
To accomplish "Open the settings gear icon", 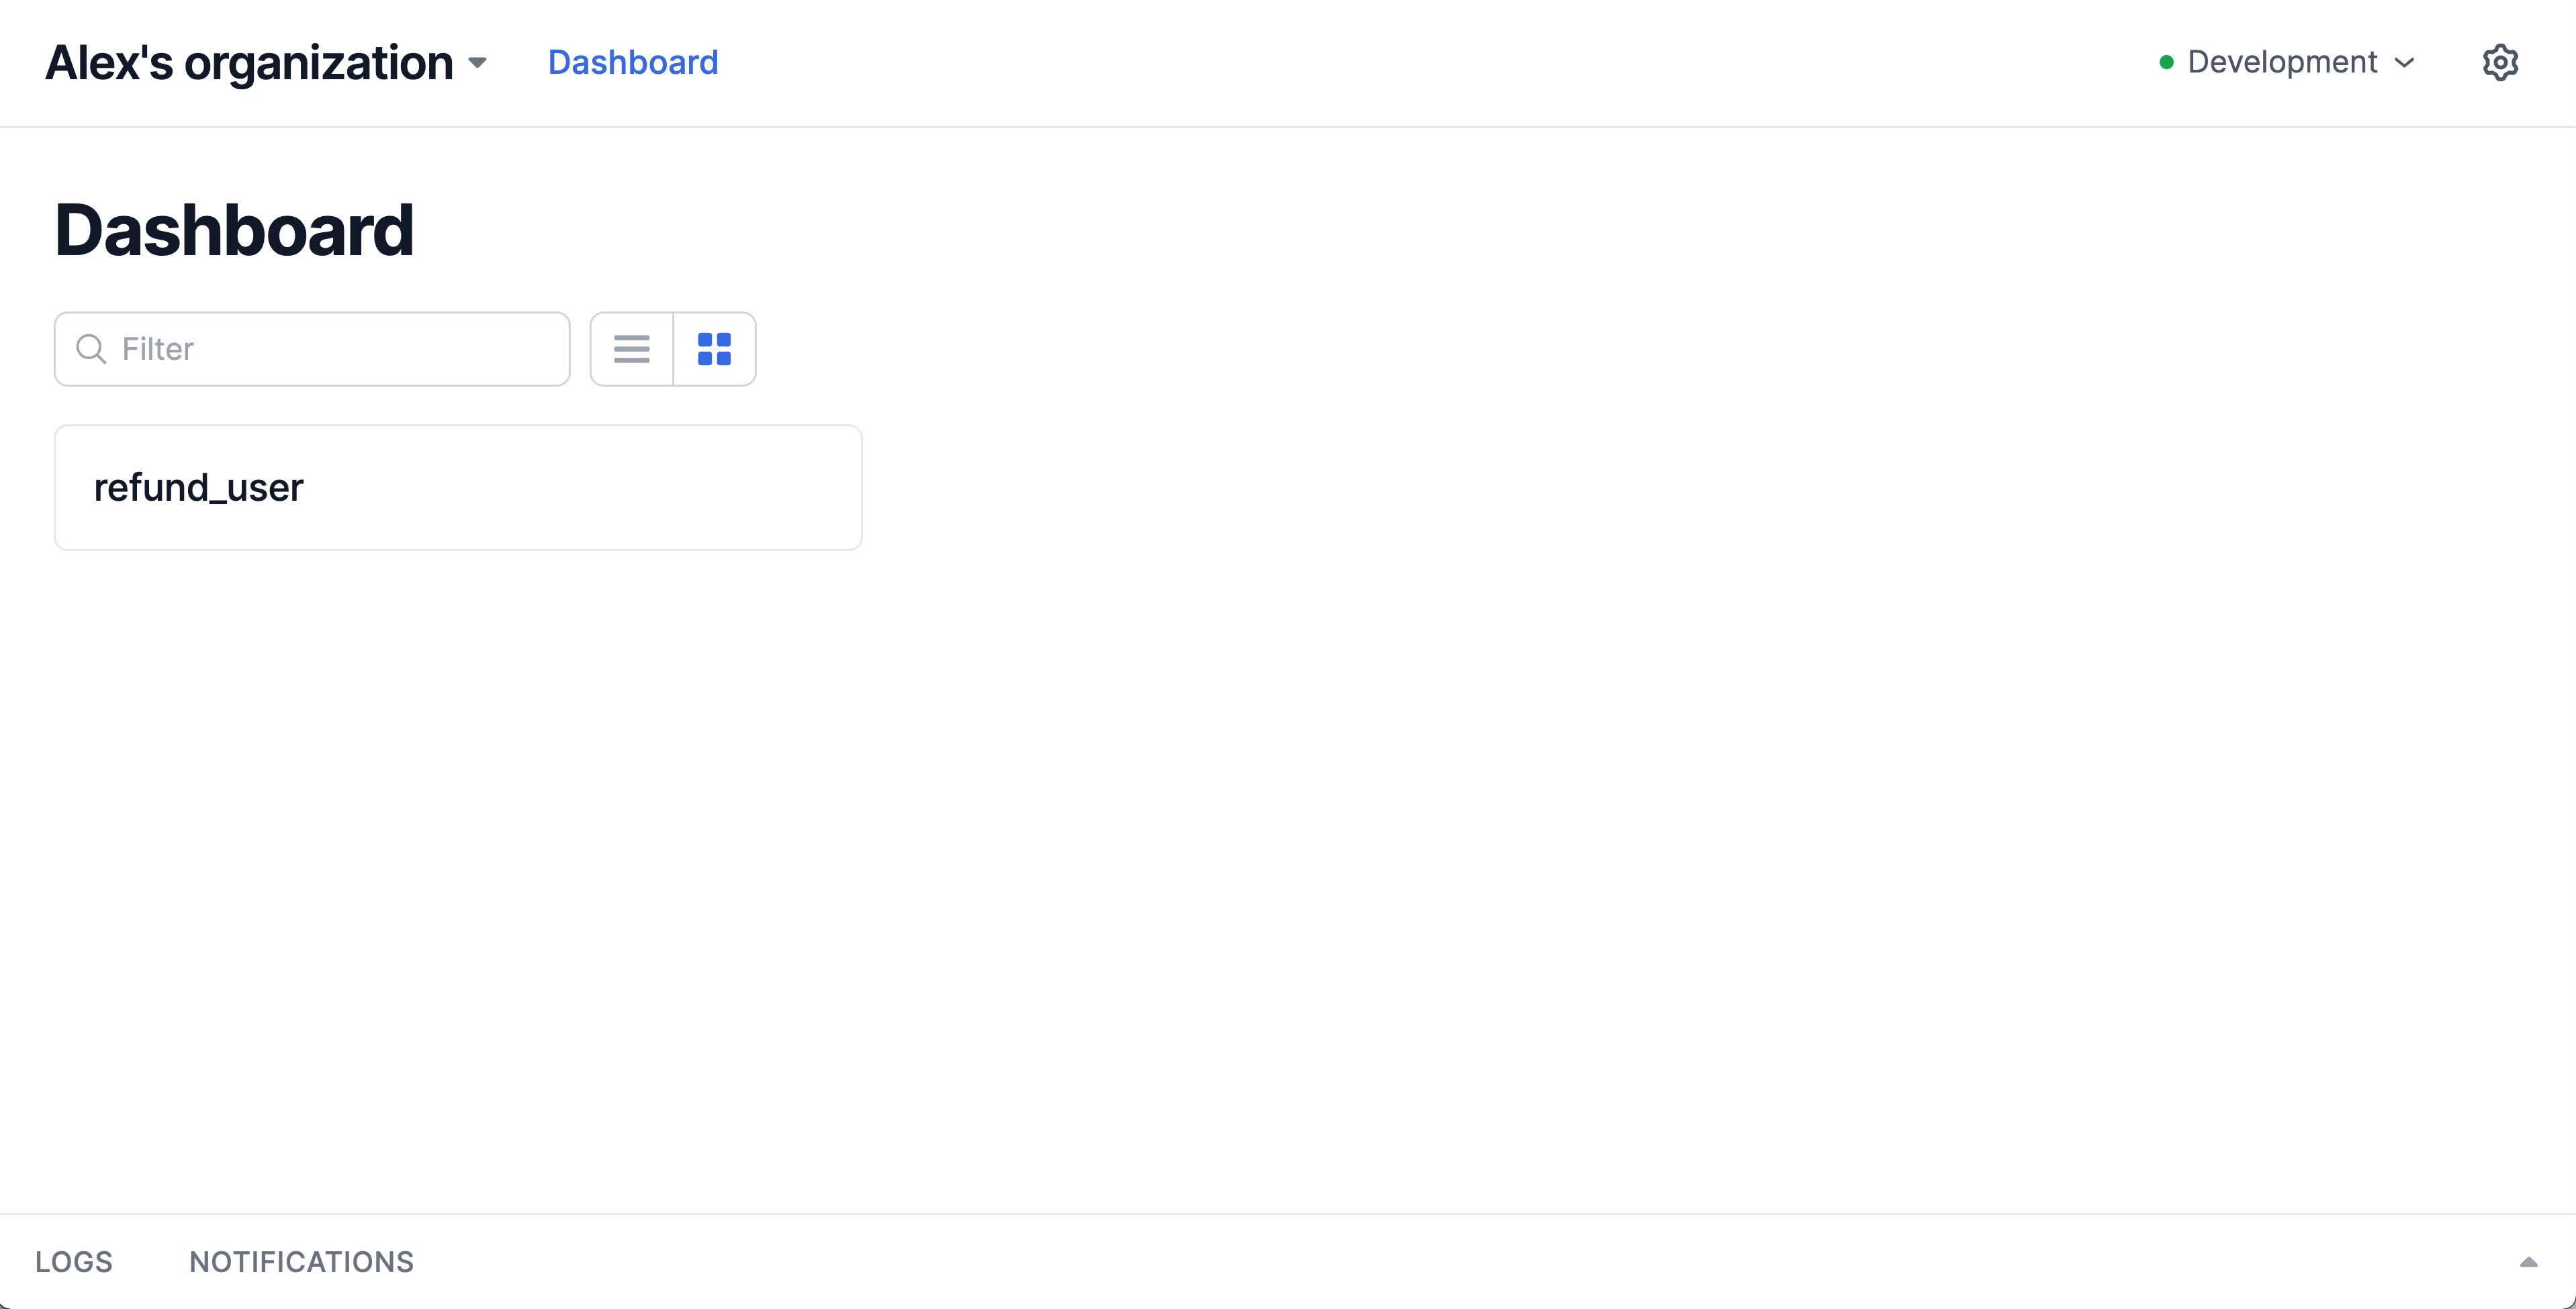I will (x=2499, y=62).
